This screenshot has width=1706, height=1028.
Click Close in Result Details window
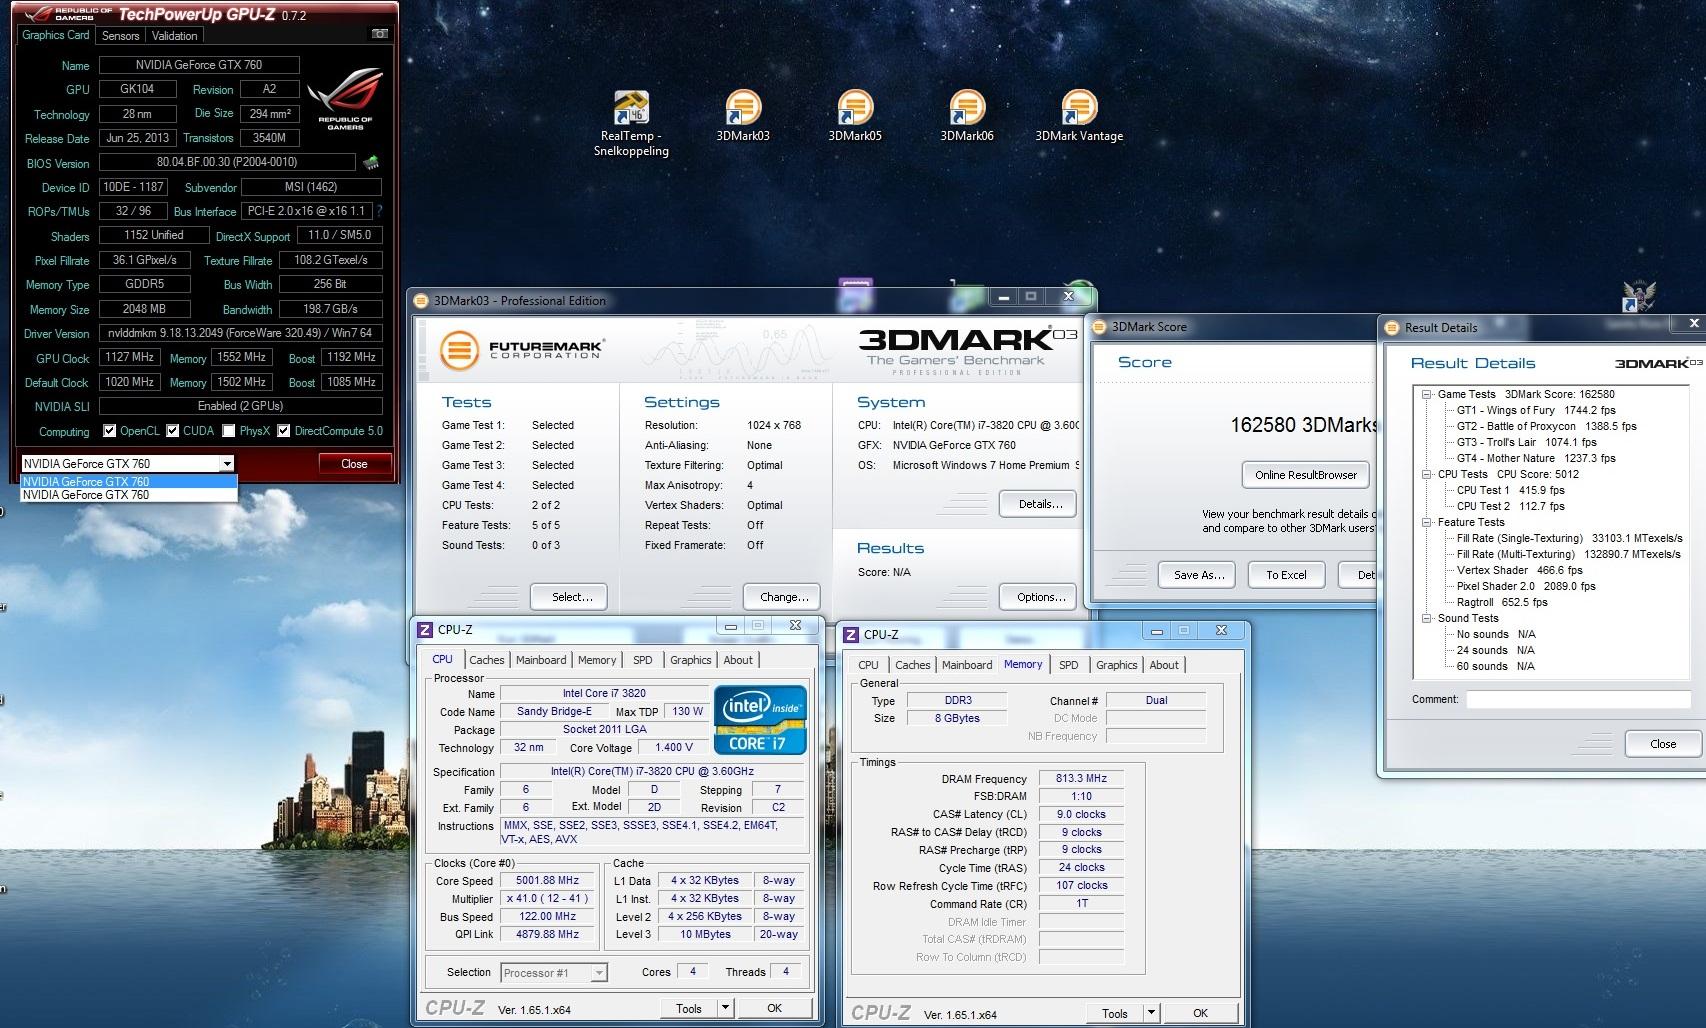[1663, 744]
